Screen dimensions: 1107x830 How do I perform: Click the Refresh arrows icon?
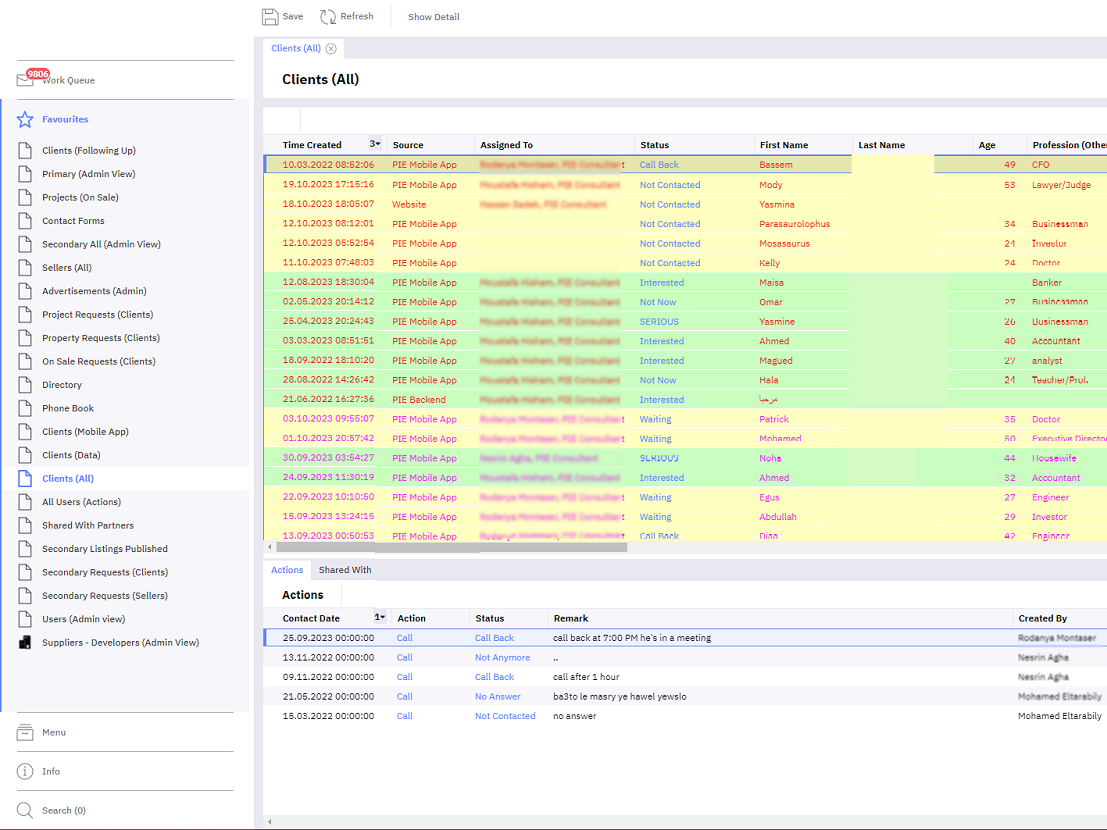(328, 17)
